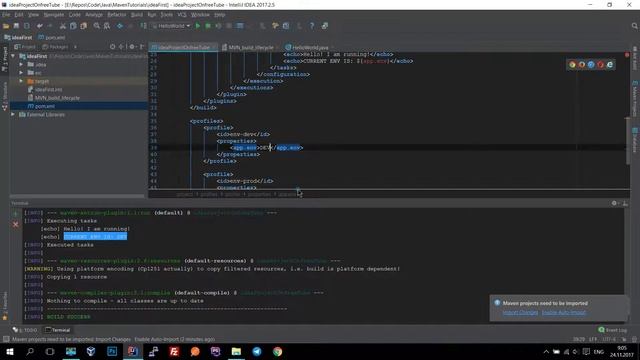Image resolution: width=640 pixels, height=360 pixels.
Task: Click pom.xml breadcrumb in navigation bar
Action: (52, 37)
